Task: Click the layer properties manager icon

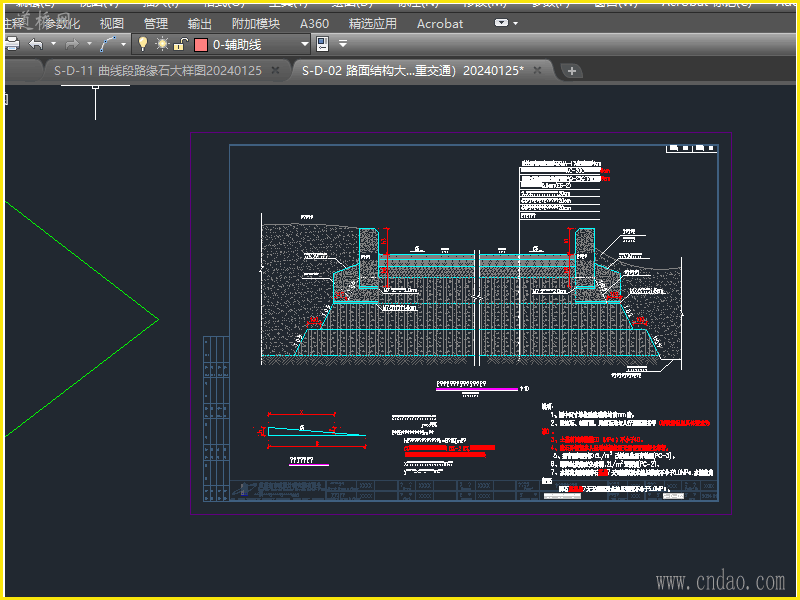Action: pos(322,44)
